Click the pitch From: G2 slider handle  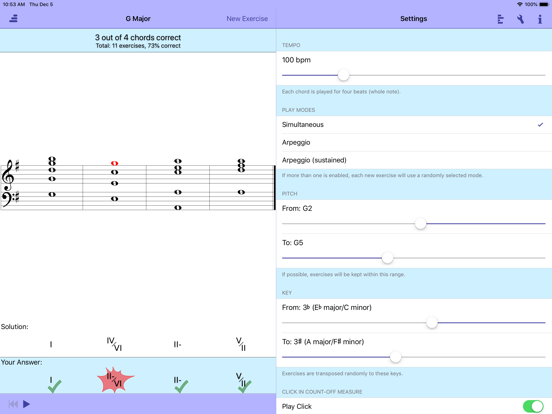tap(420, 224)
